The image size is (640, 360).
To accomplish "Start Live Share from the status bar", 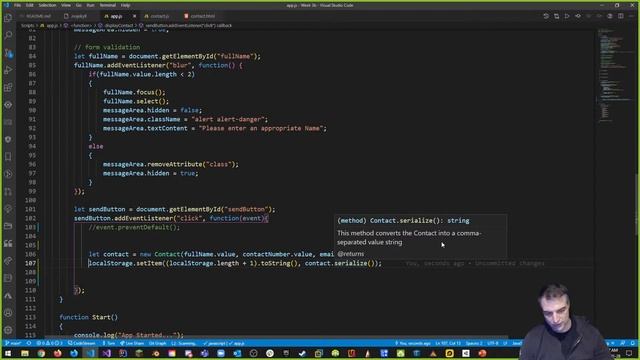I will click(132, 343).
